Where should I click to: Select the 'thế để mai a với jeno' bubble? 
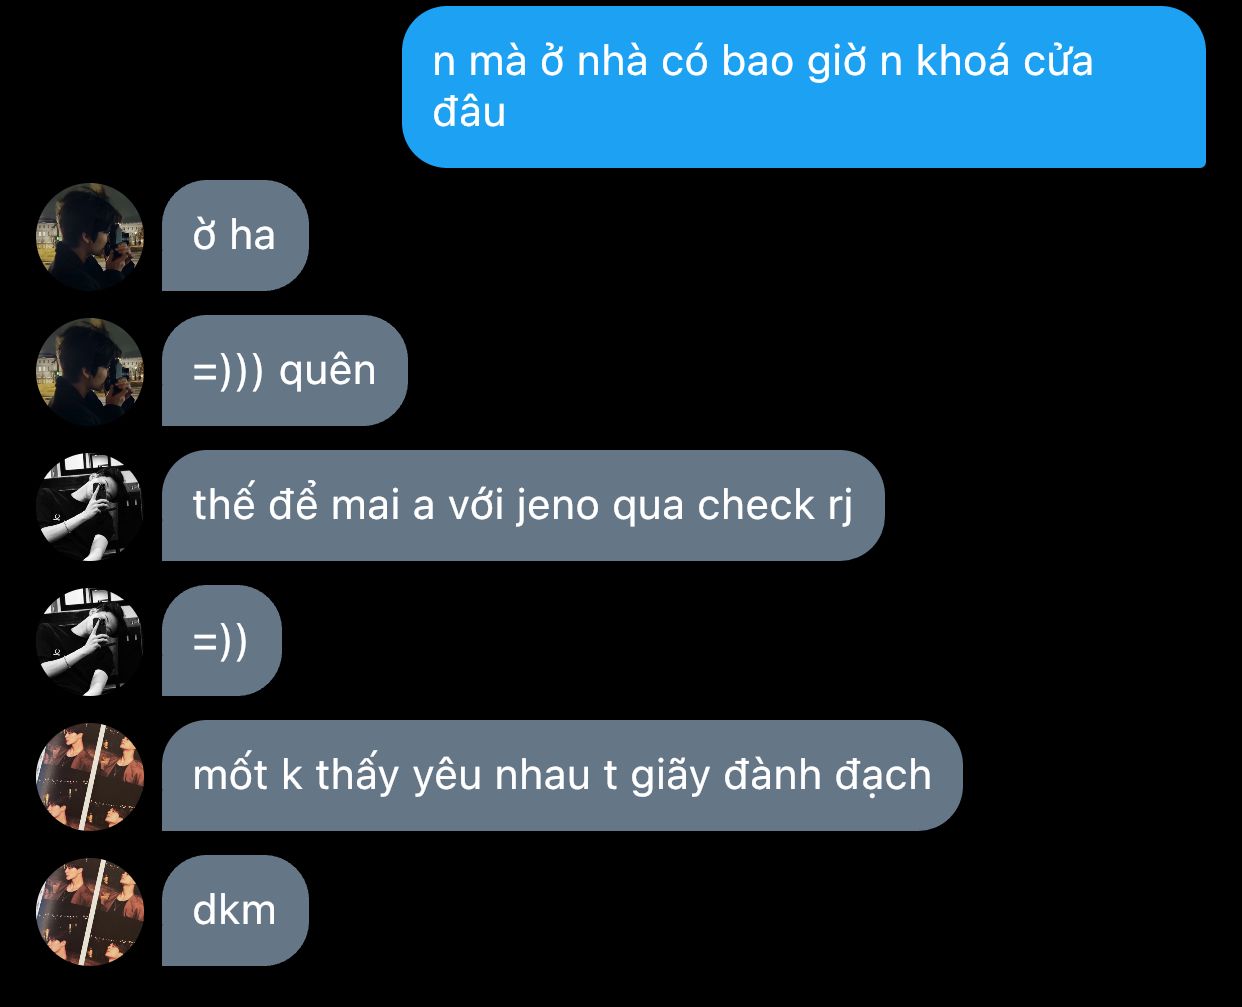click(523, 506)
